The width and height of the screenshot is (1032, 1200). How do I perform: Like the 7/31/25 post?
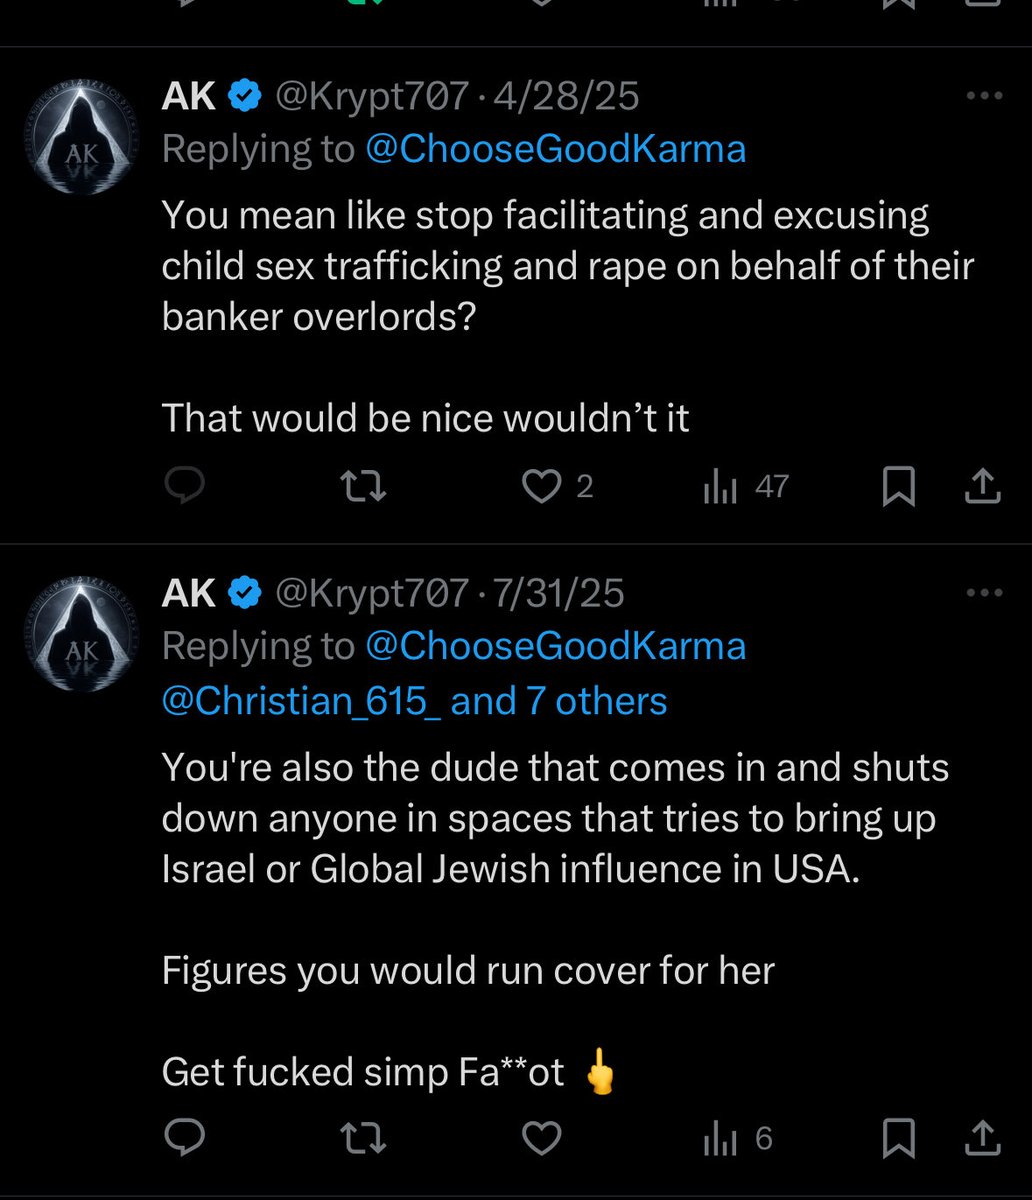point(543,1137)
